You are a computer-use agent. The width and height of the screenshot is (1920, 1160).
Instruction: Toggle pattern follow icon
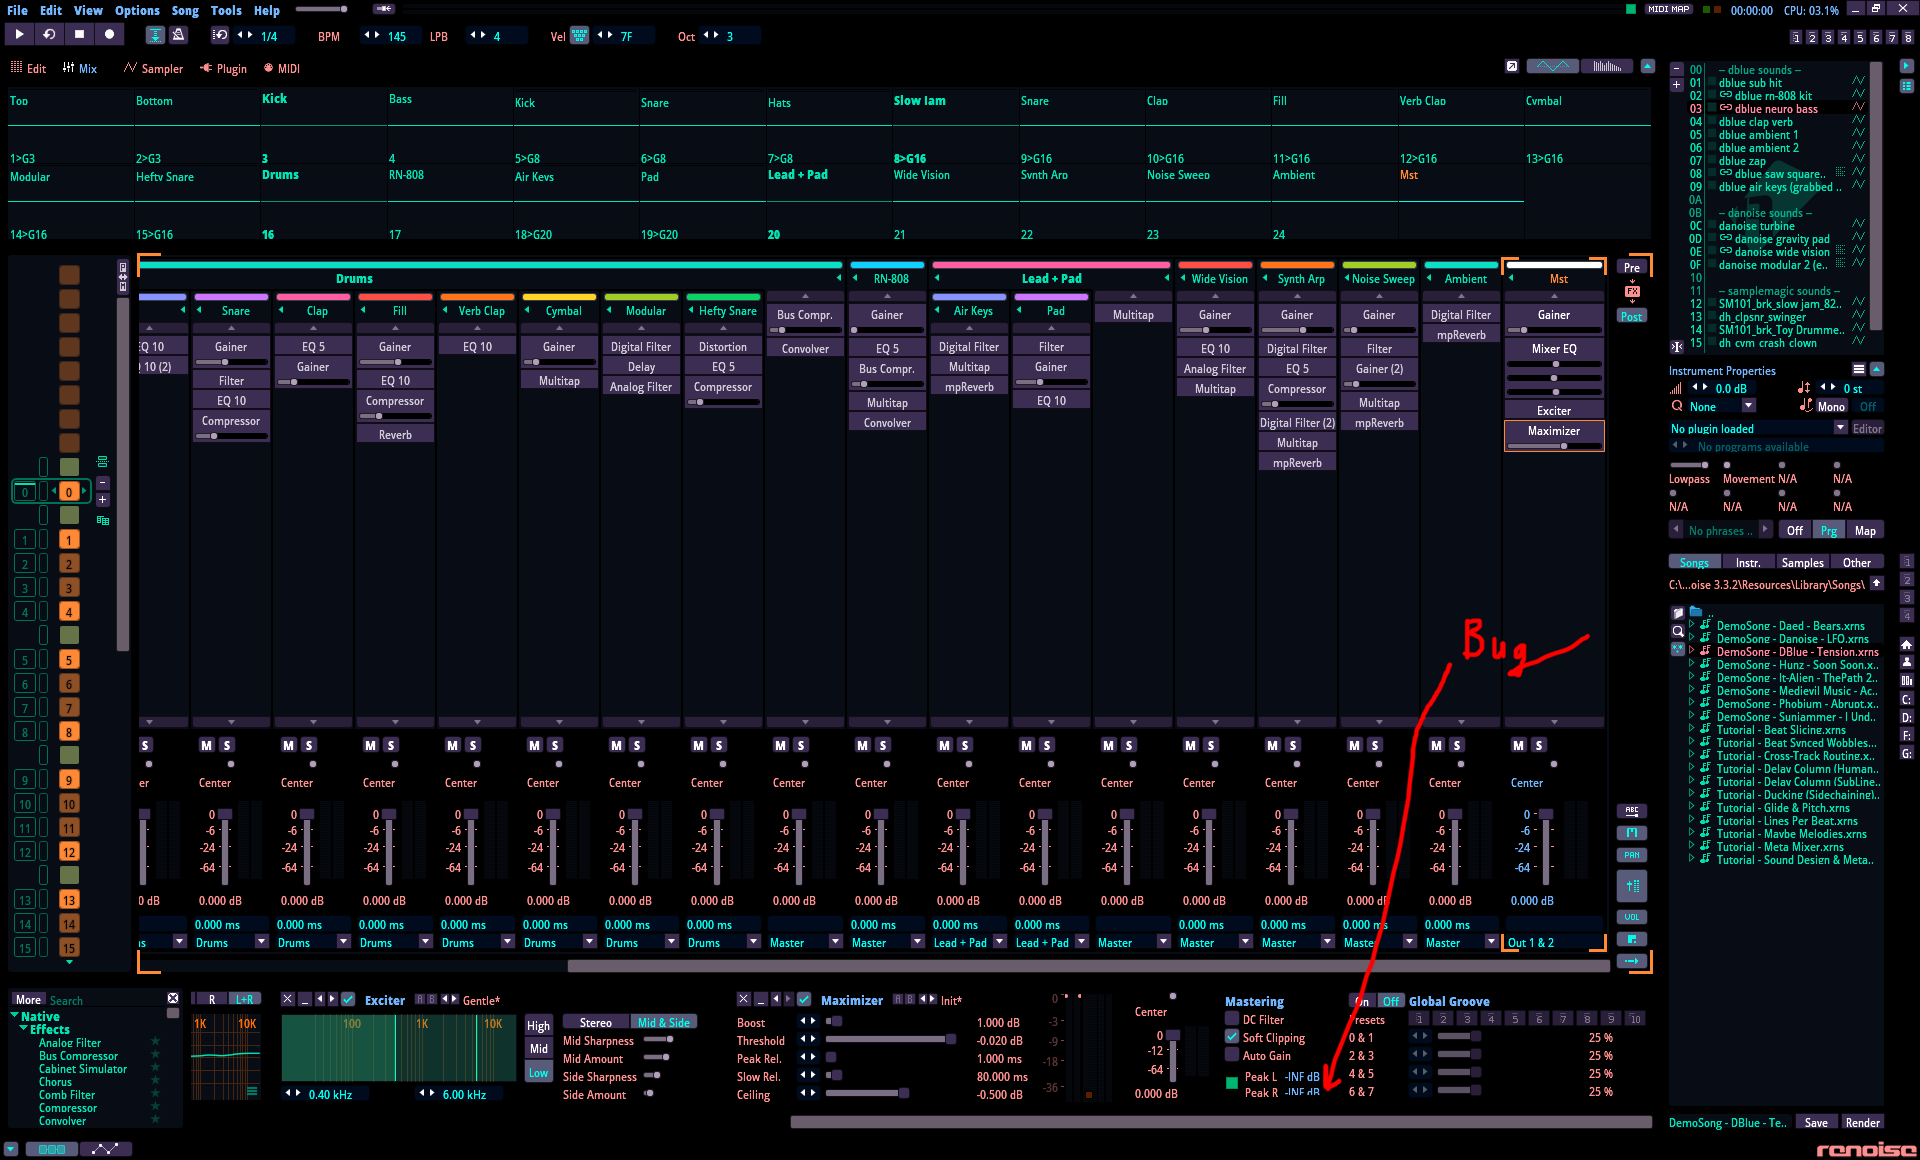click(x=155, y=35)
